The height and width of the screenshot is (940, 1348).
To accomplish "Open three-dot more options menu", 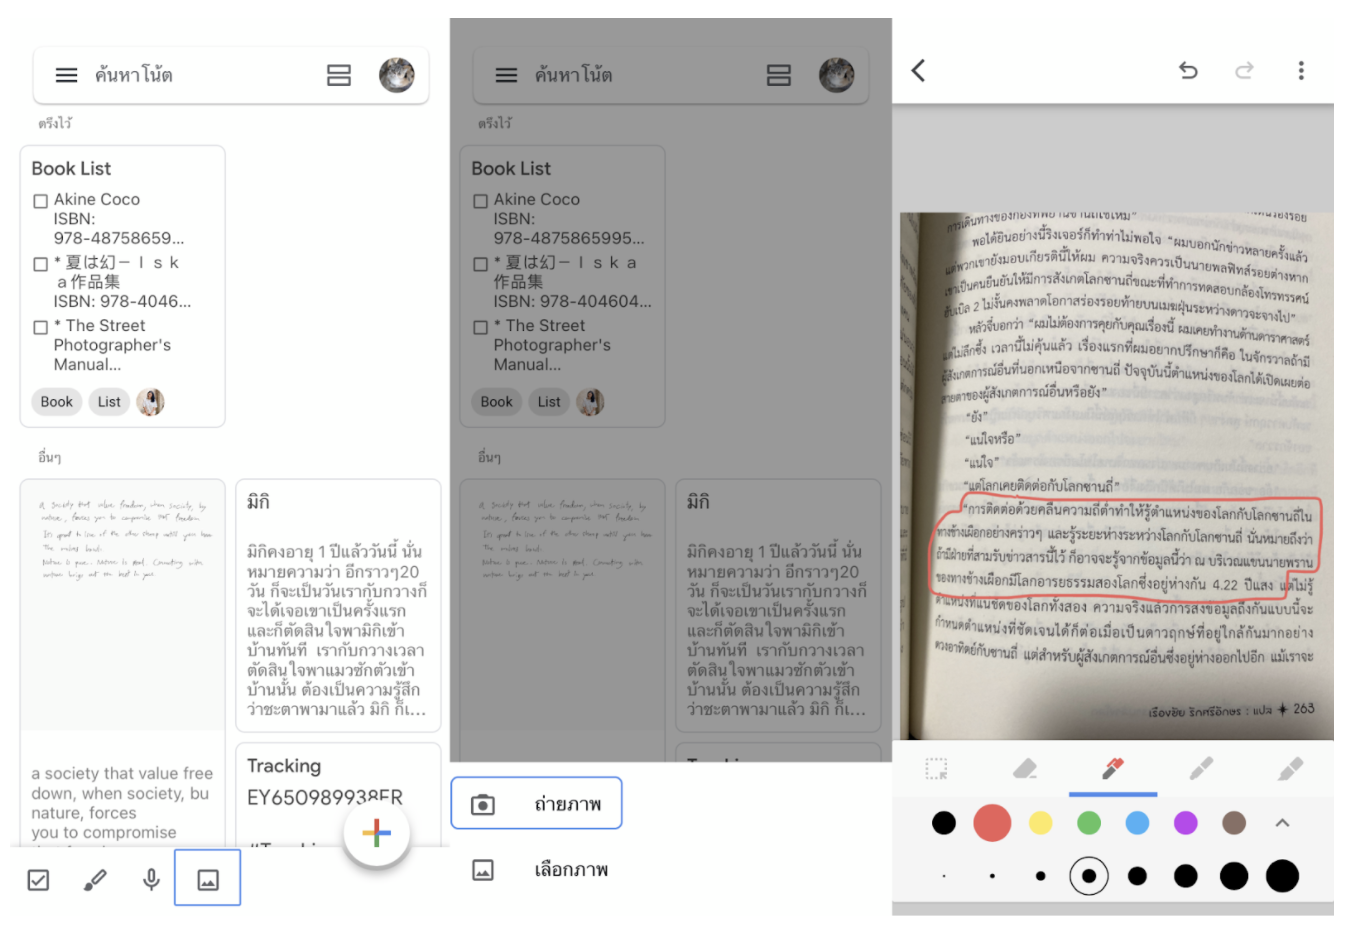I will tap(1301, 70).
